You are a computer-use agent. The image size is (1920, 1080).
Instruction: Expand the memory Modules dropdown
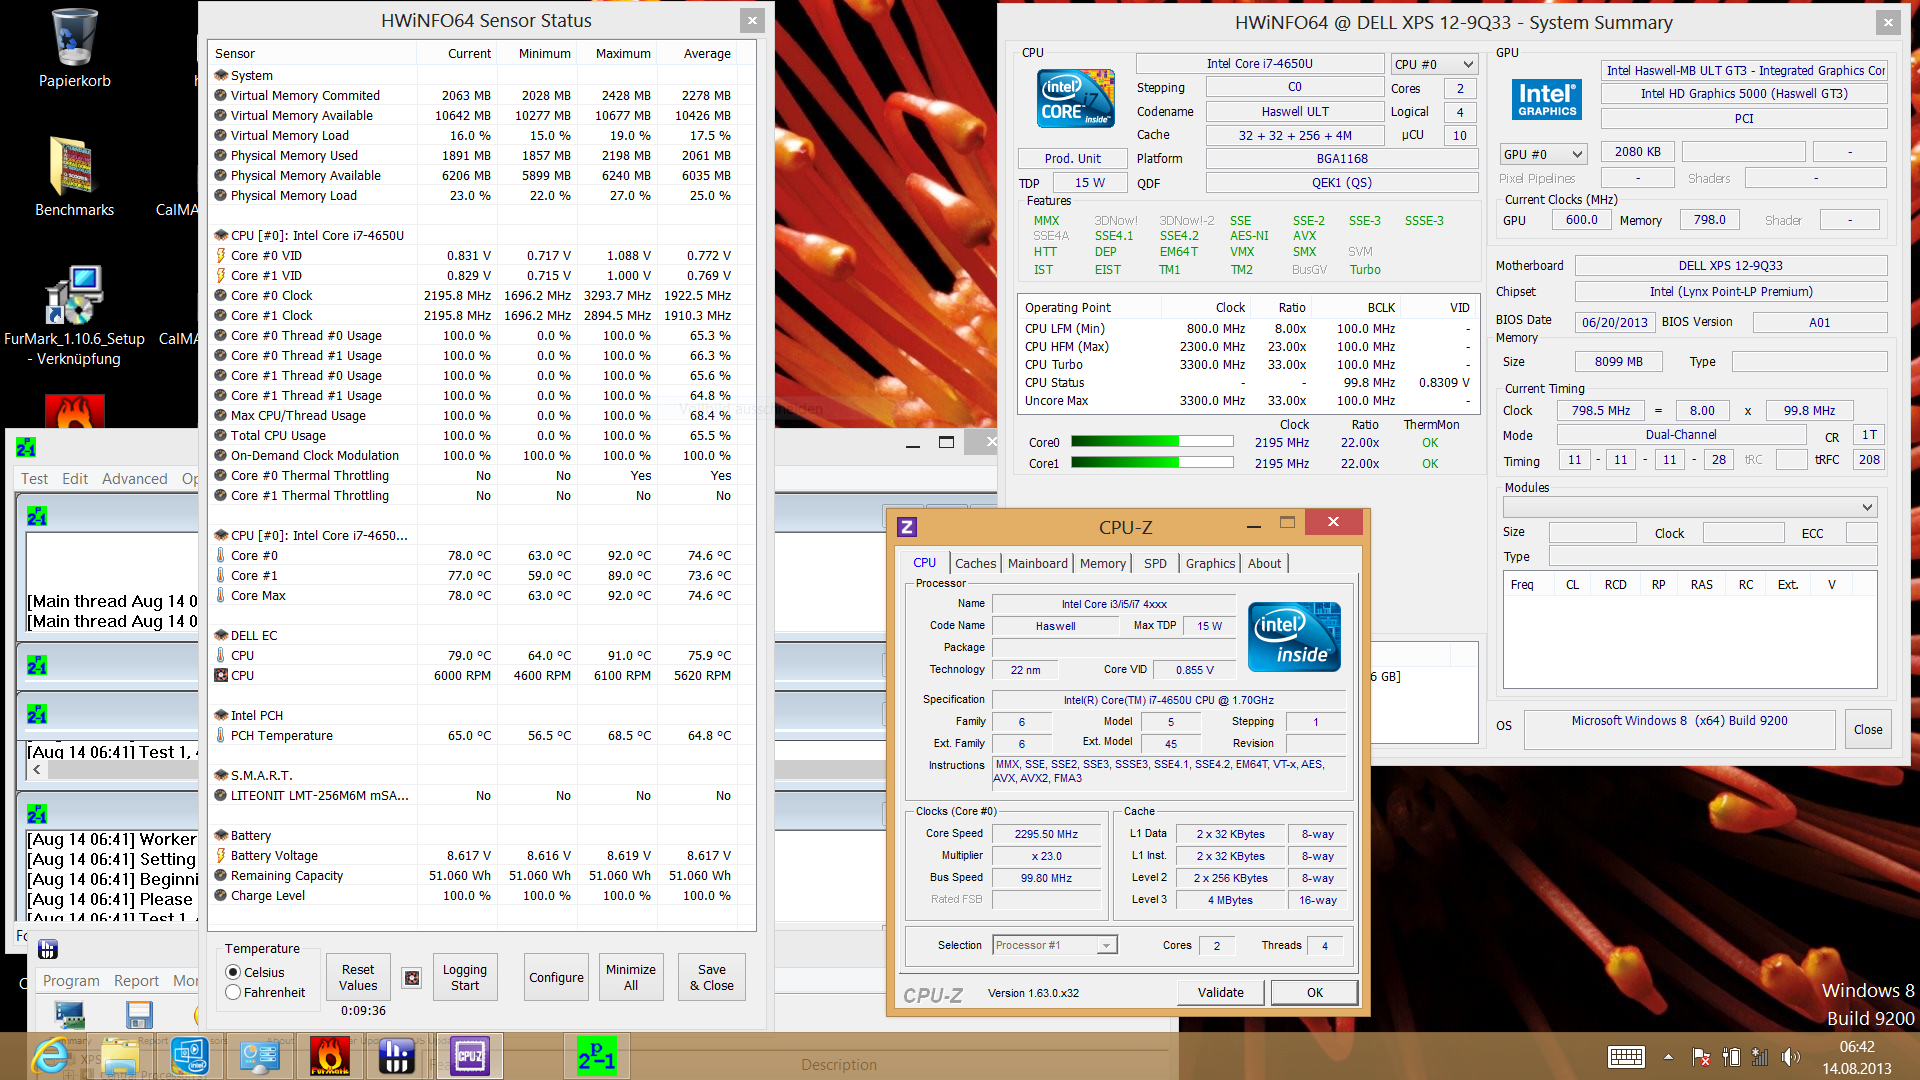point(1690,507)
